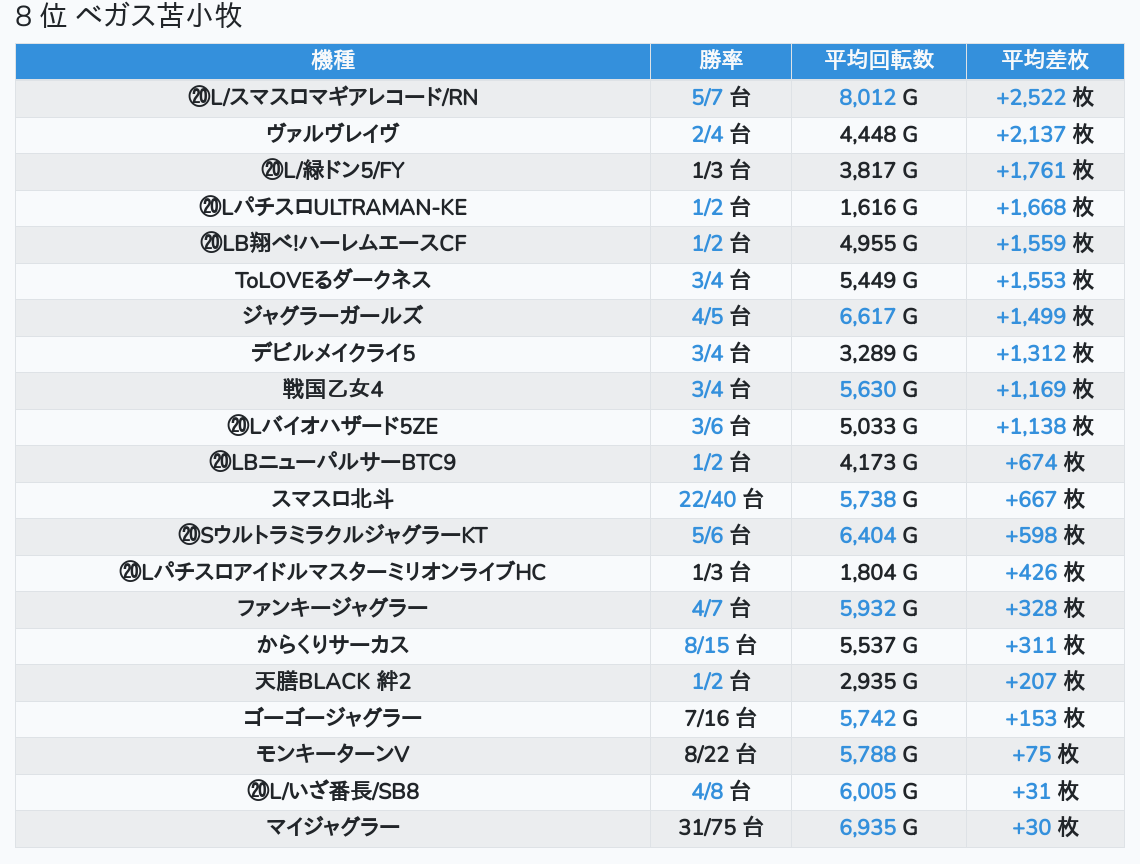Click the からくりサーカス machine name

coord(333,646)
